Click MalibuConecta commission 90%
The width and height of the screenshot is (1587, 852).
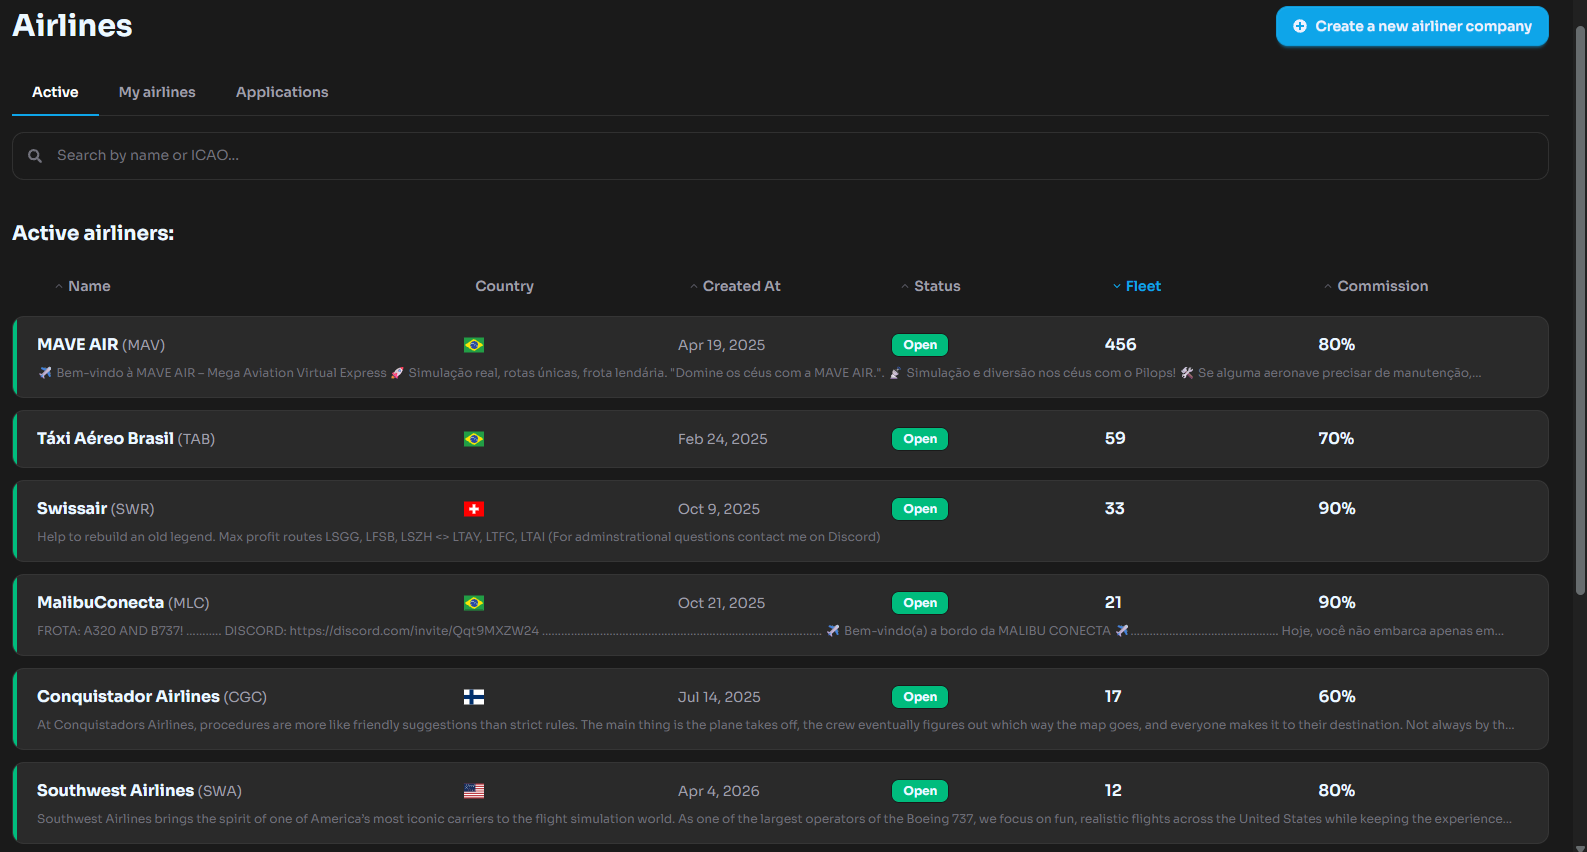coord(1337,602)
